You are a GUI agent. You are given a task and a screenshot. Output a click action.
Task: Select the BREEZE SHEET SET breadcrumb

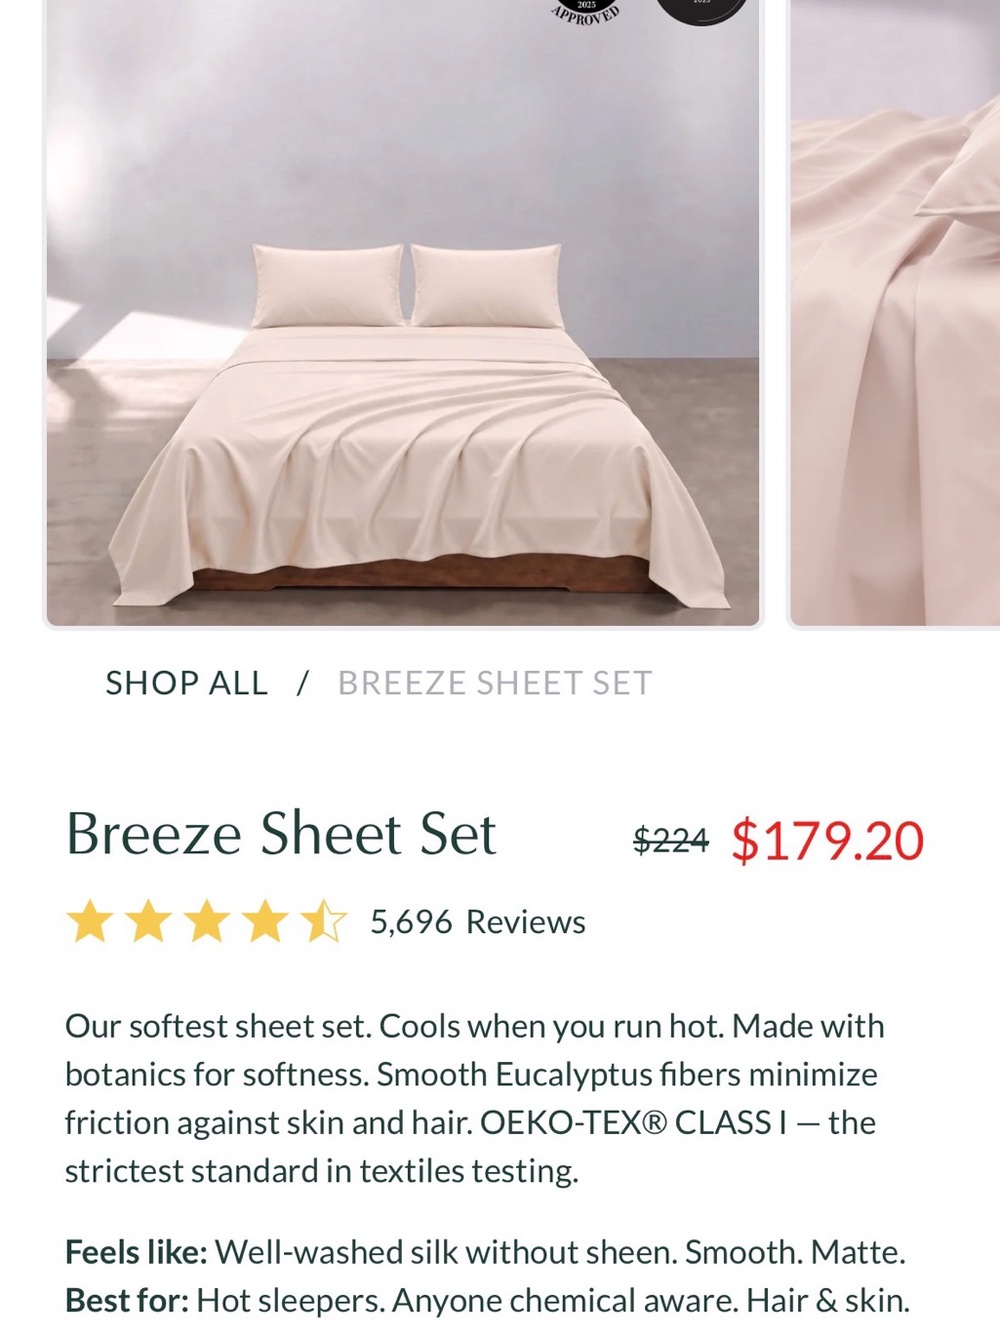pyautogui.click(x=495, y=683)
